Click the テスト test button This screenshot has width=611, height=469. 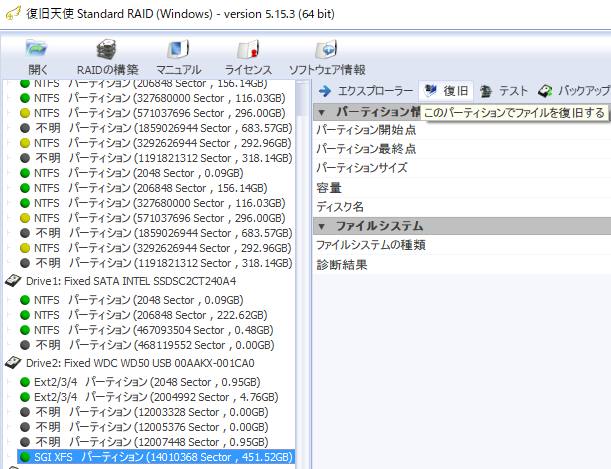point(505,91)
